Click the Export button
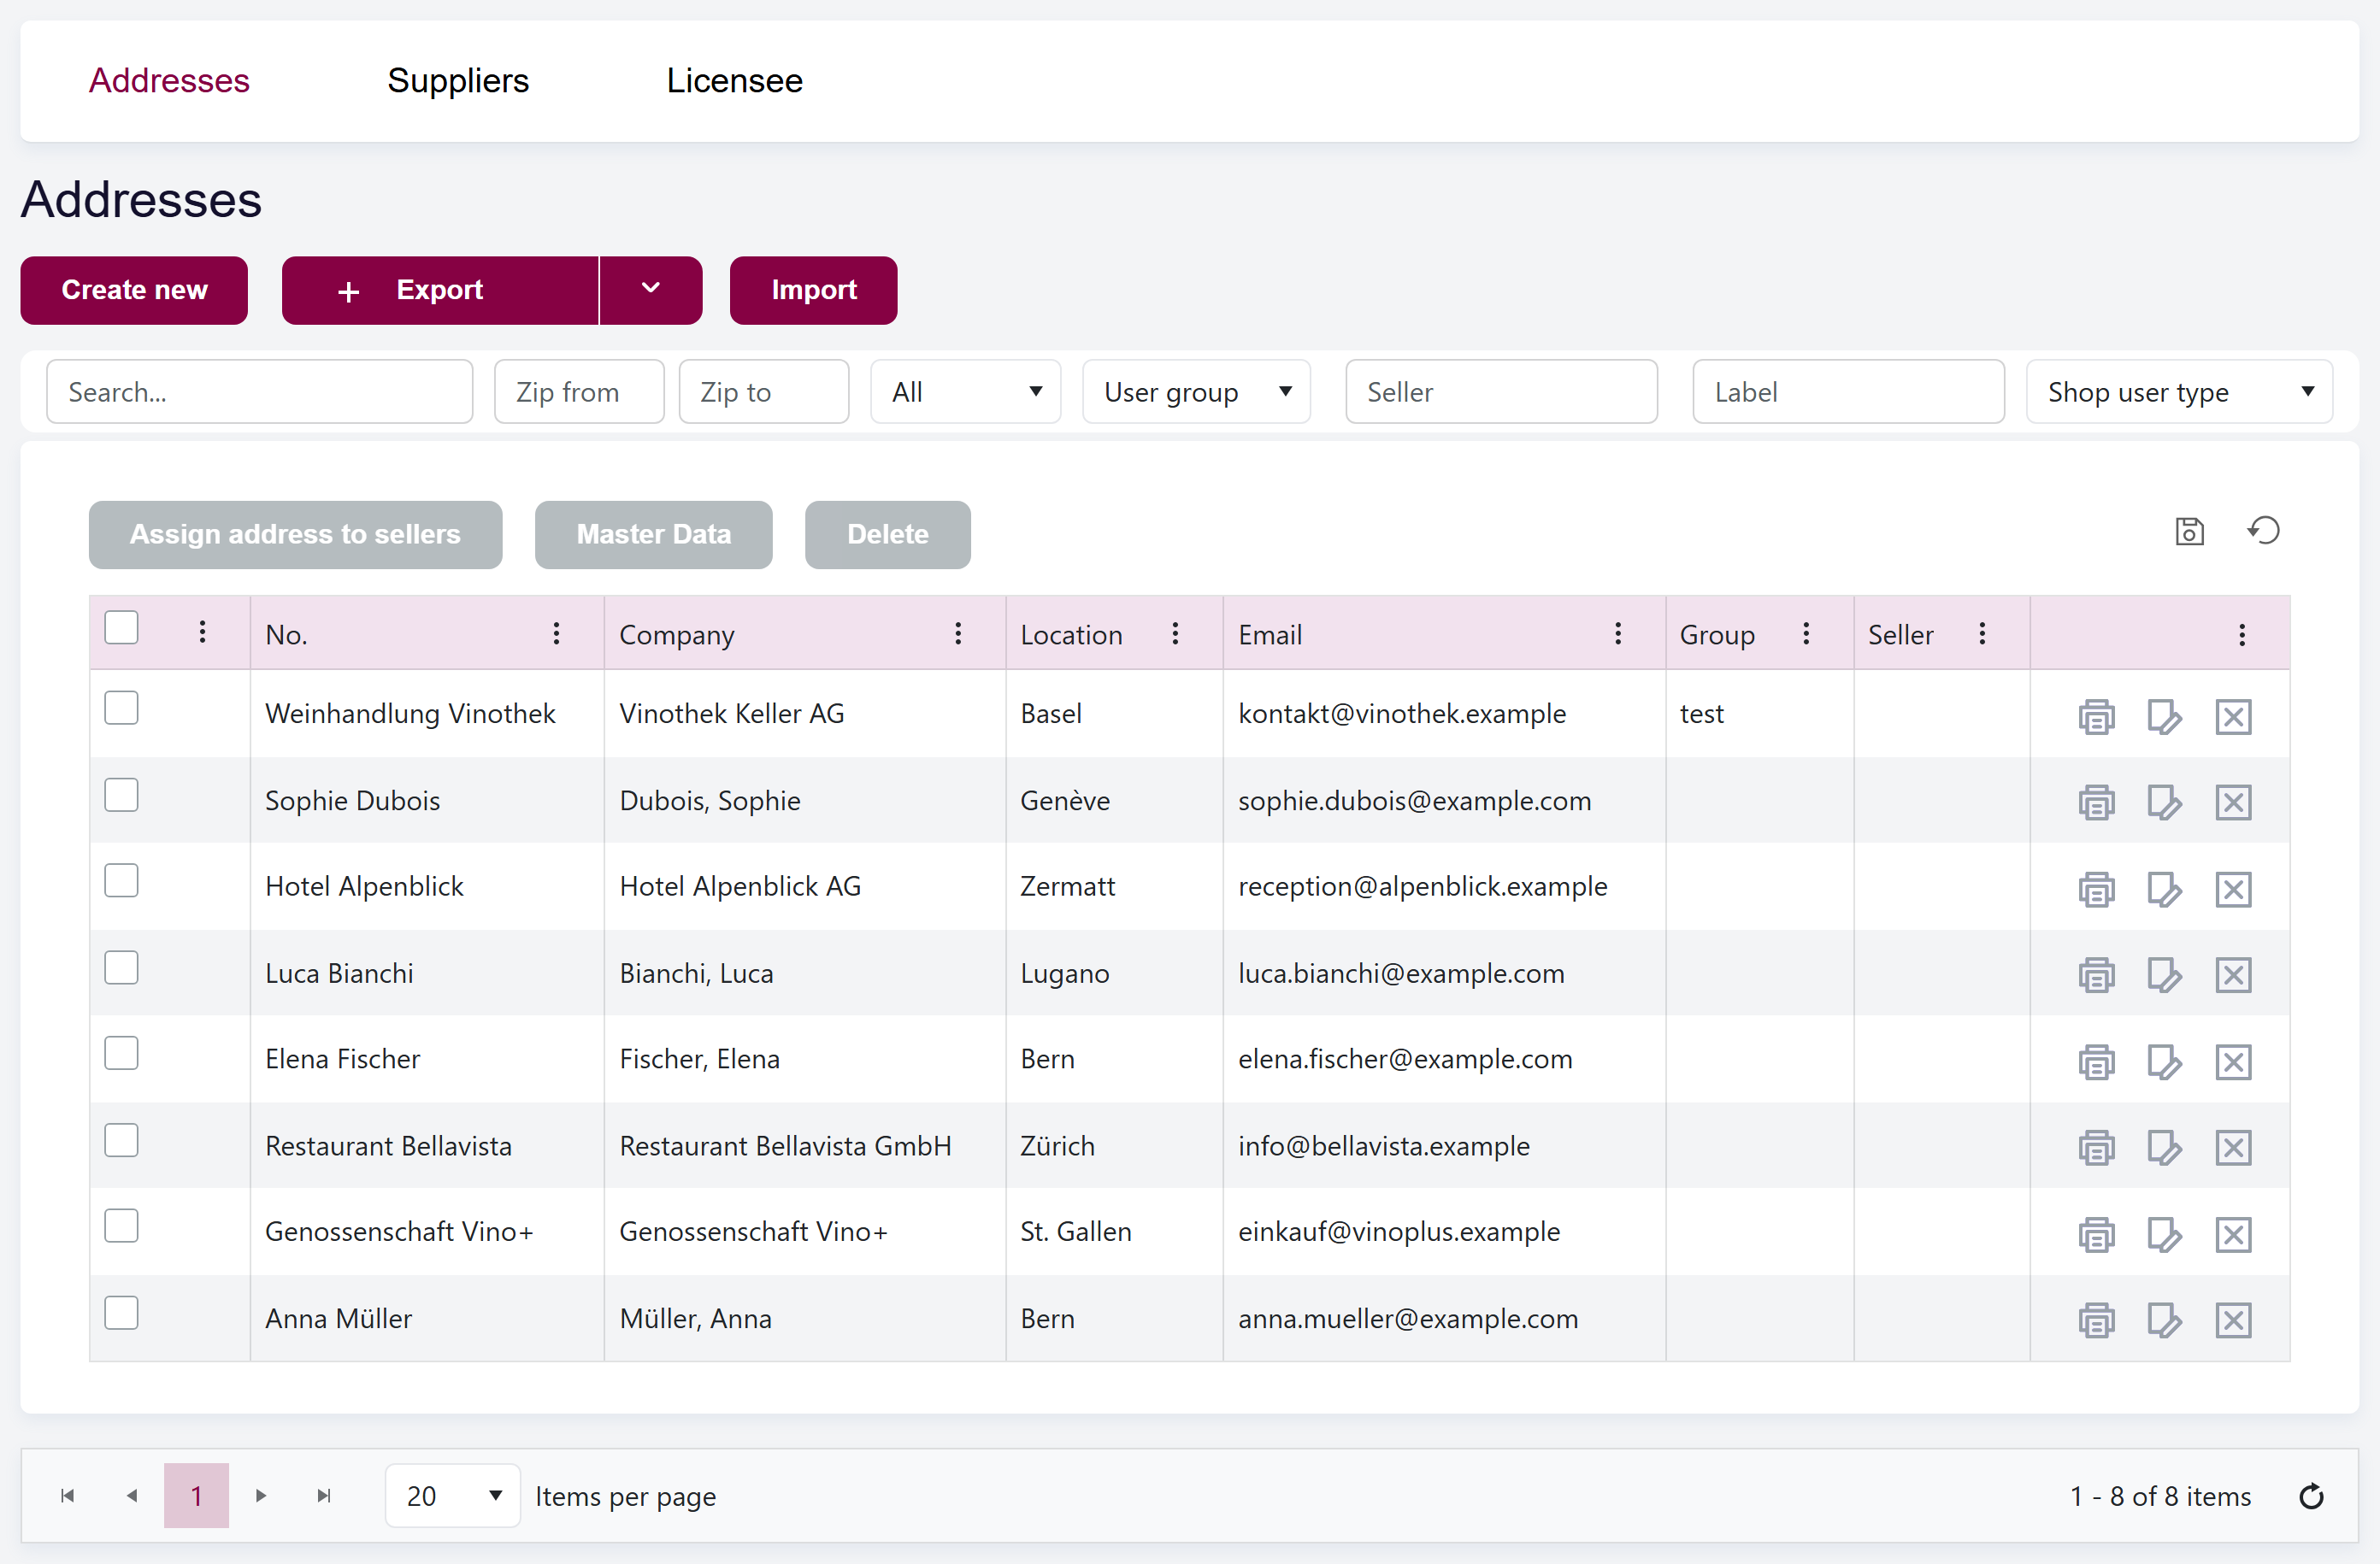This screenshot has width=2380, height=1564. (x=440, y=290)
